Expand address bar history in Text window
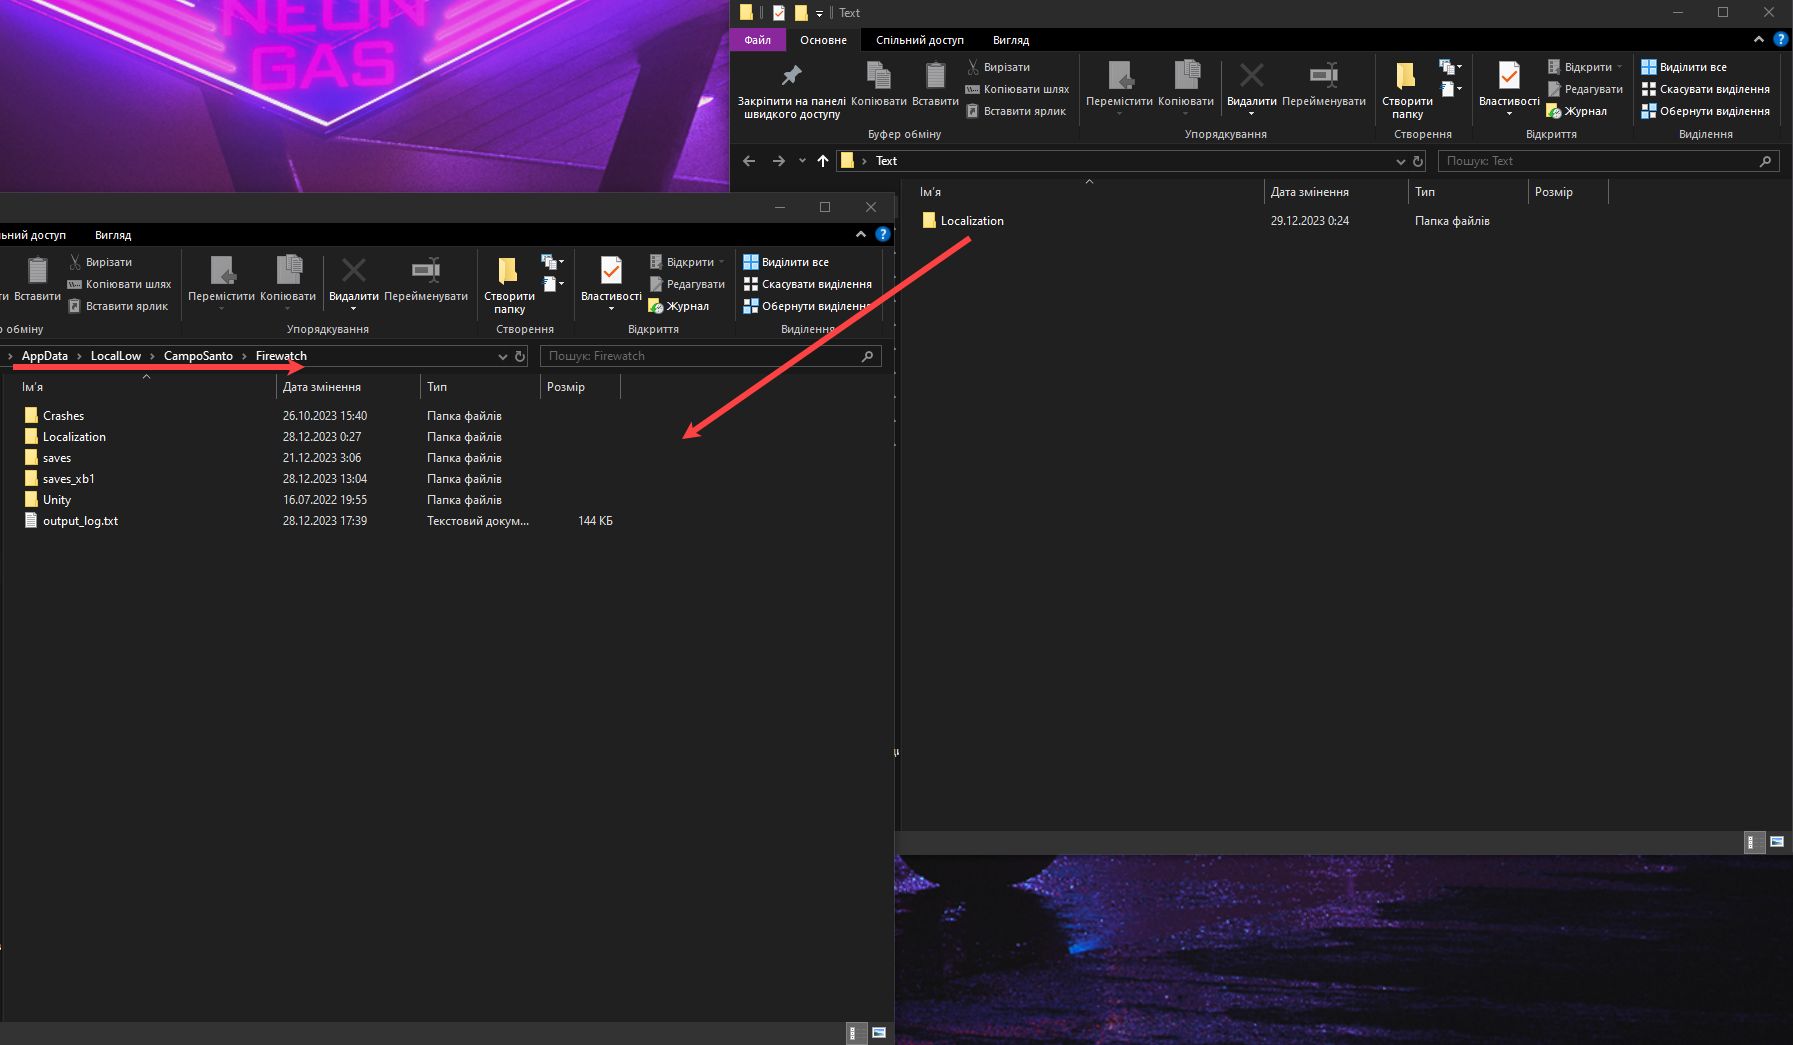 1400,161
